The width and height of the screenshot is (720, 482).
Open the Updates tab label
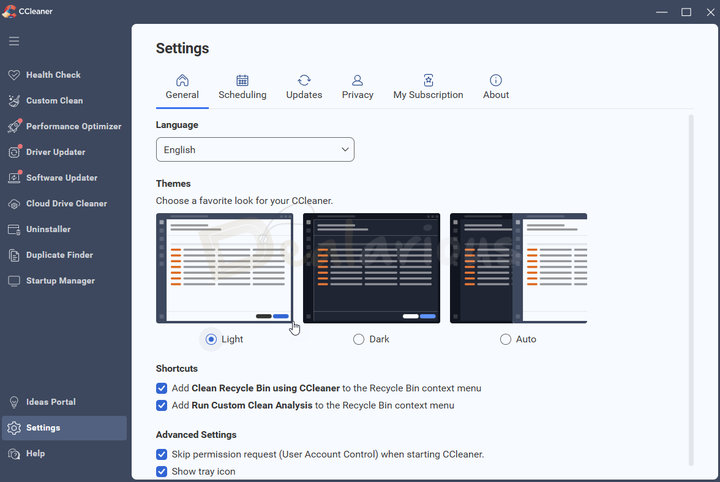coord(304,95)
